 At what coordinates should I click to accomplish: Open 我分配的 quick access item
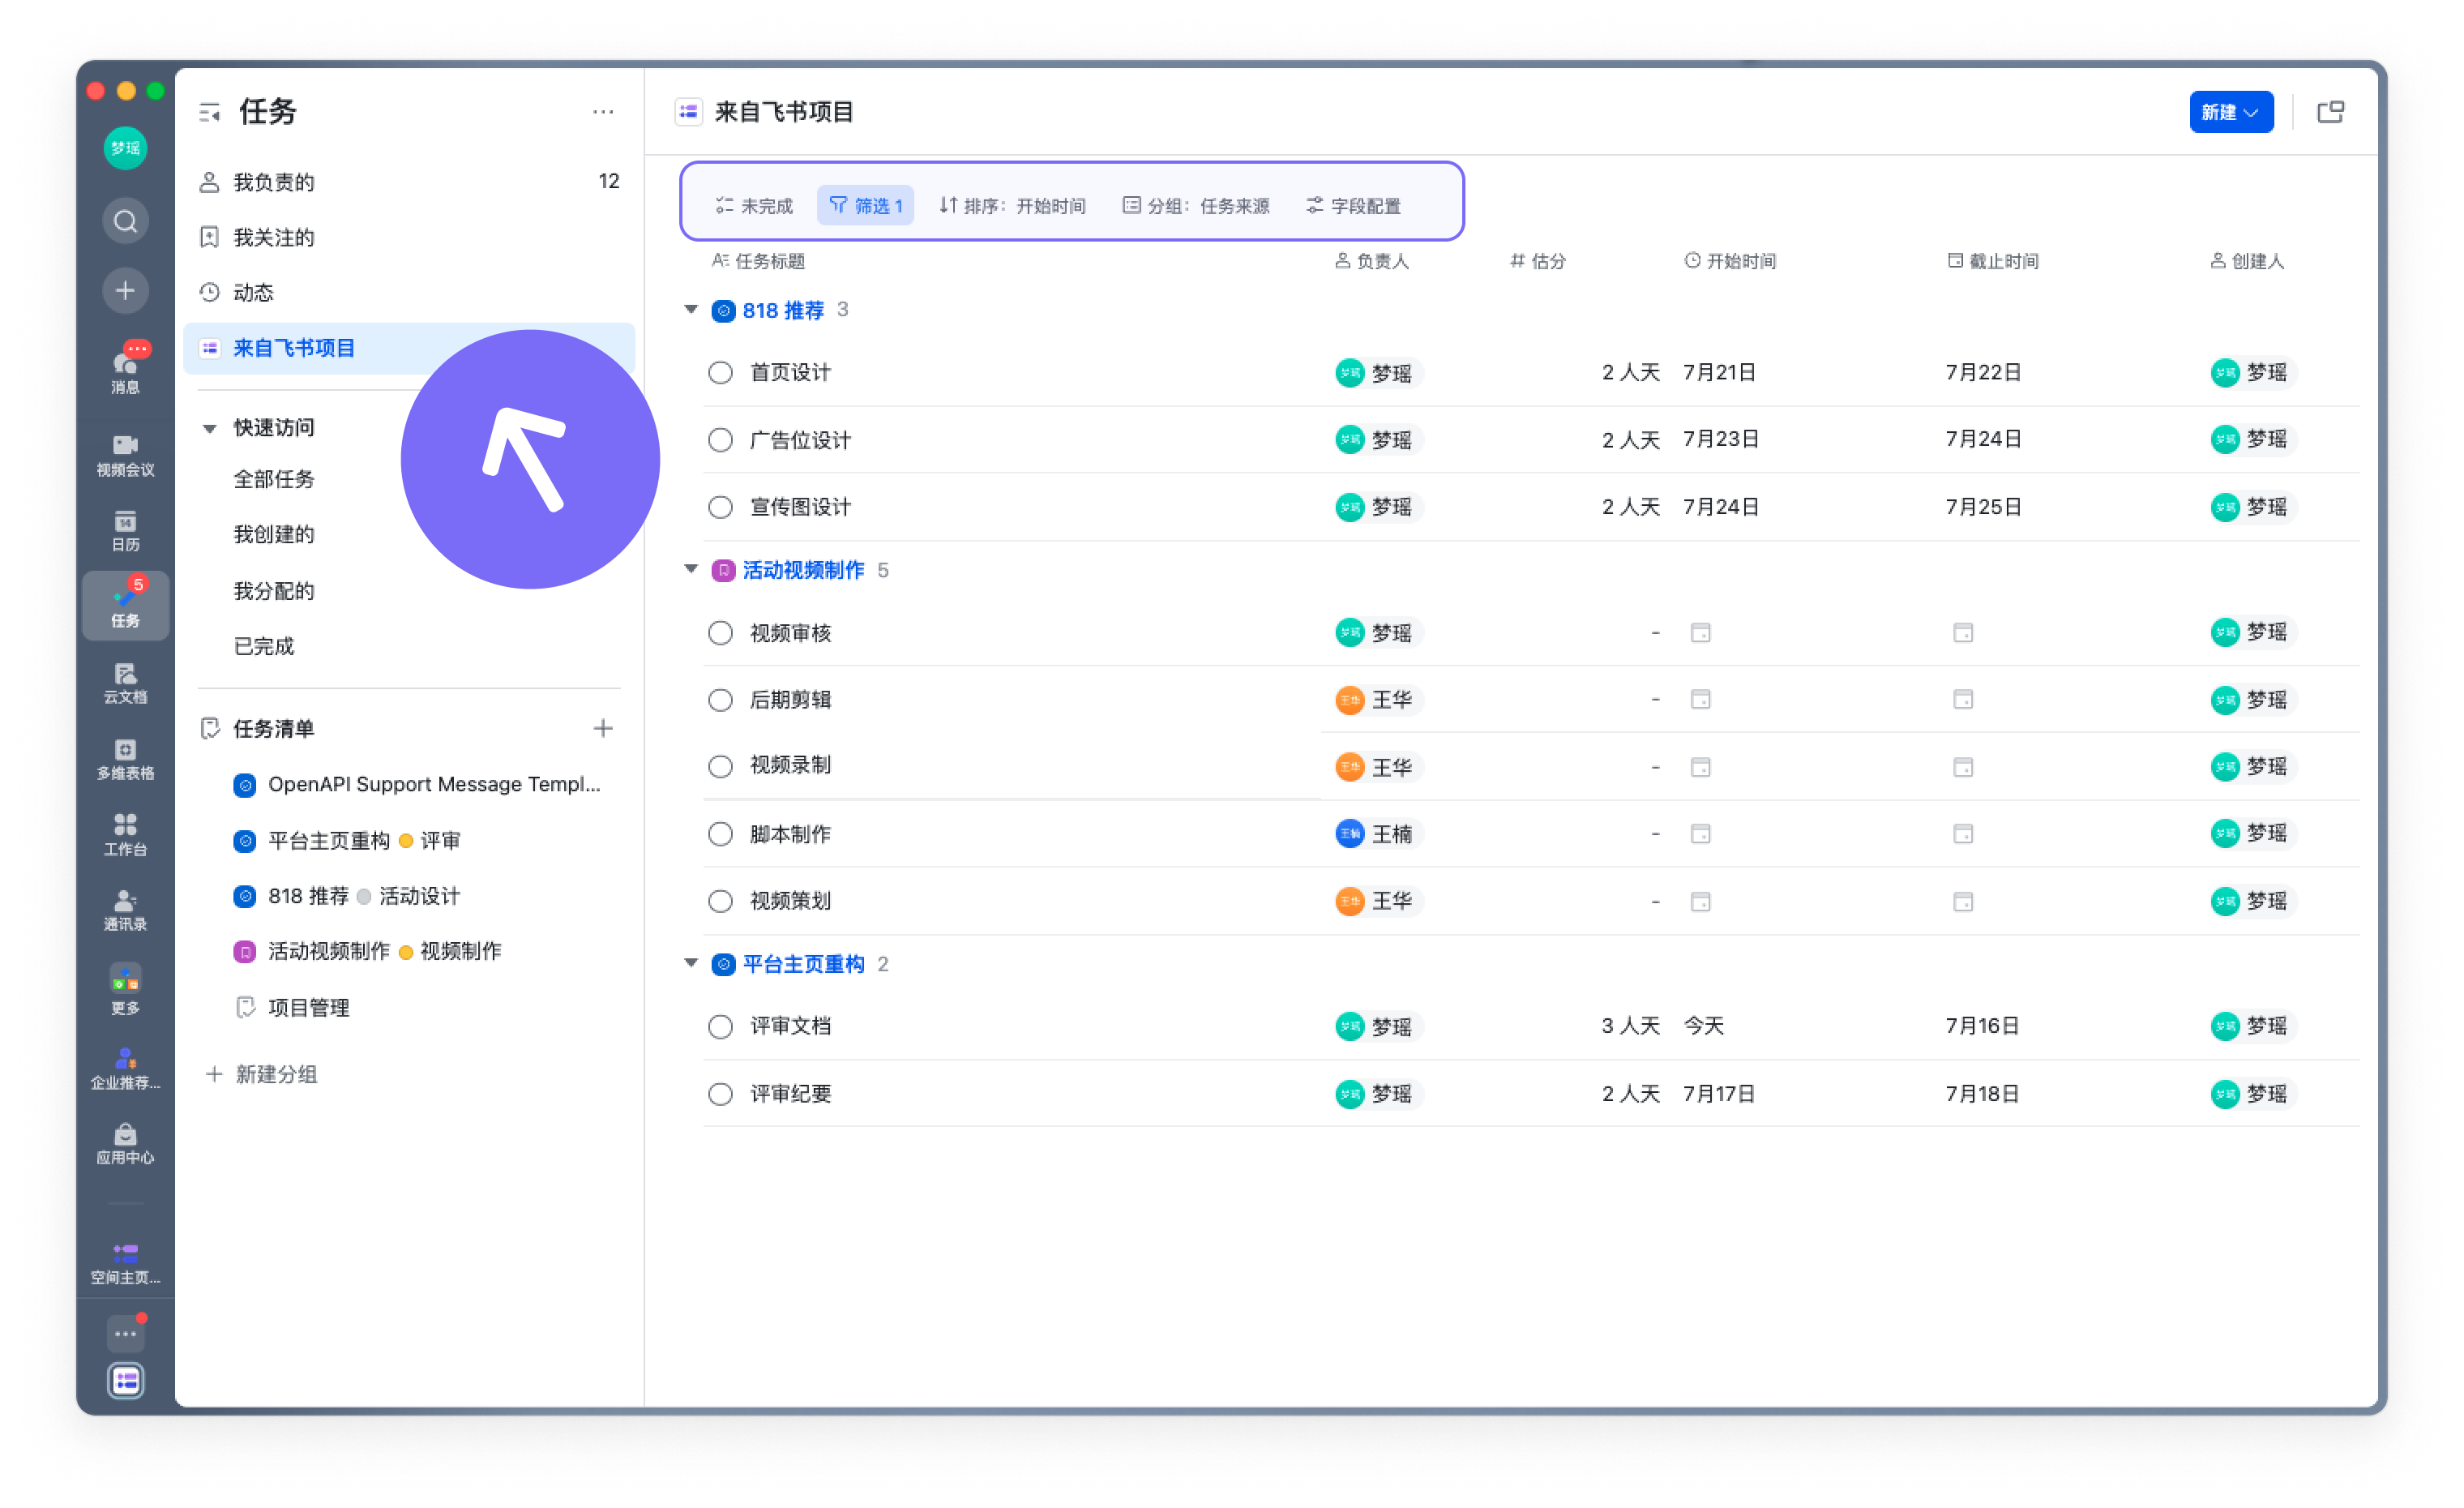[274, 591]
